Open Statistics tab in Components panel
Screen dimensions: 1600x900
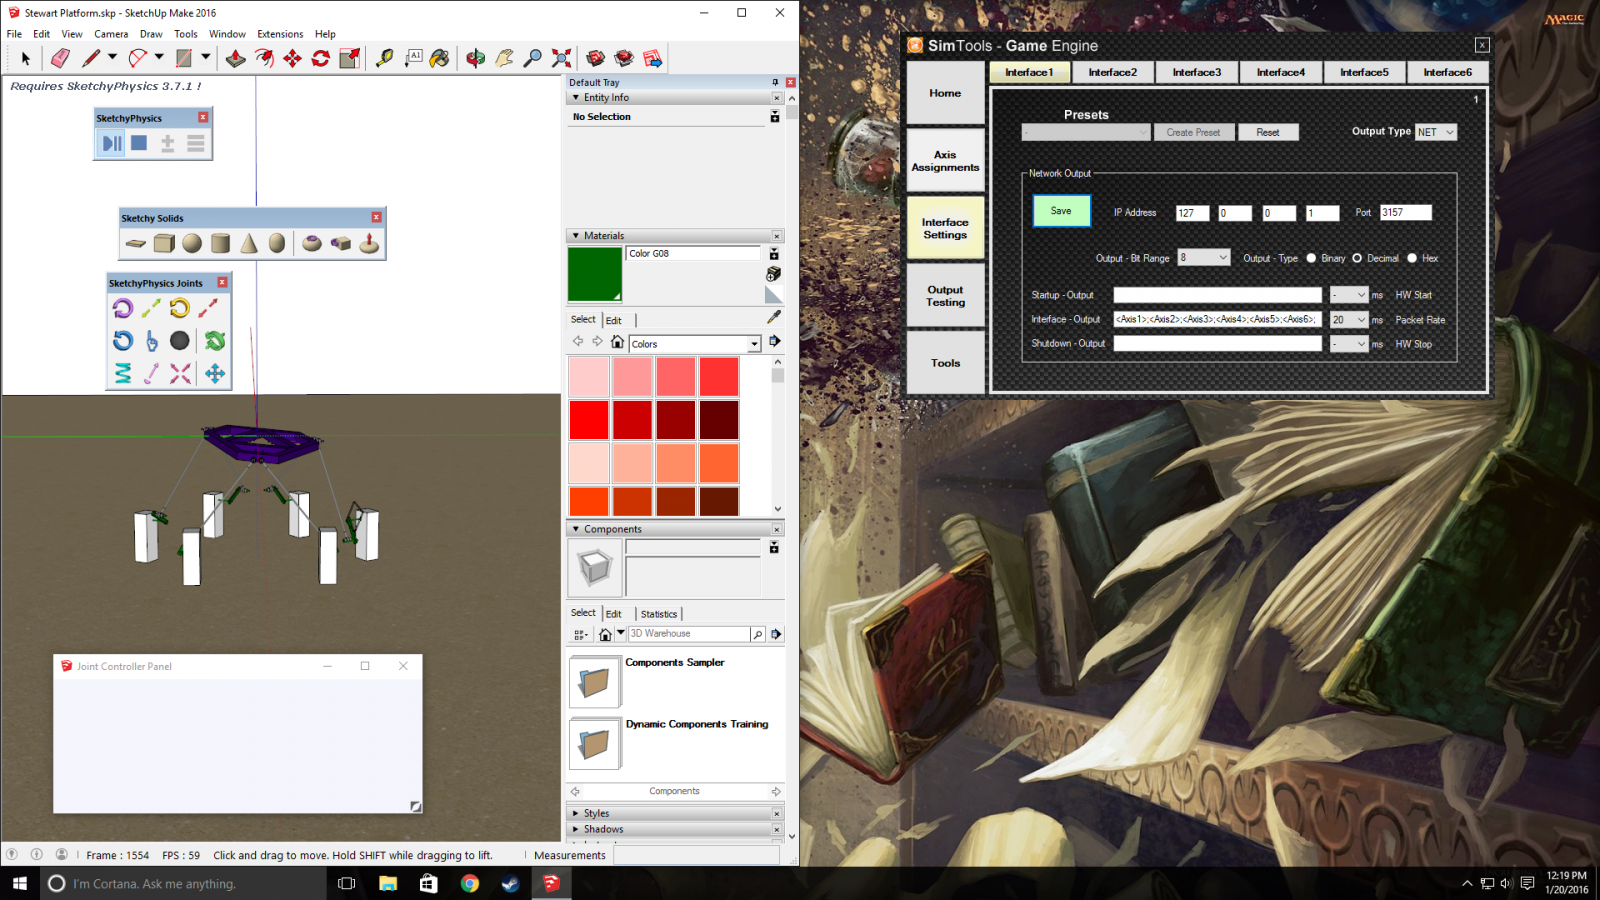point(659,614)
